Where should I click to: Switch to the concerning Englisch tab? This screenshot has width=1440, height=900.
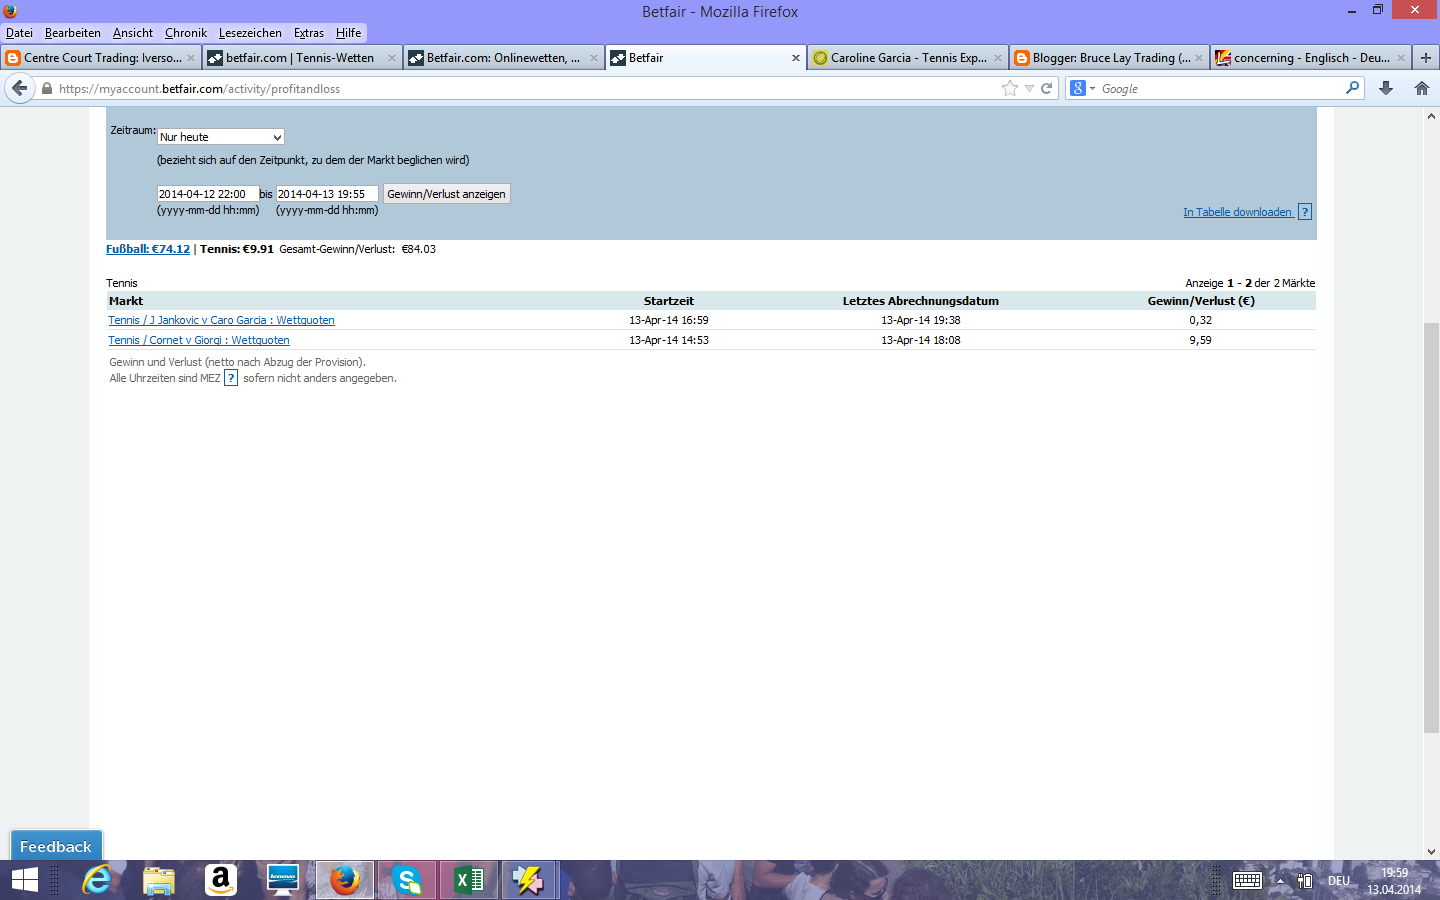pos(1311,58)
